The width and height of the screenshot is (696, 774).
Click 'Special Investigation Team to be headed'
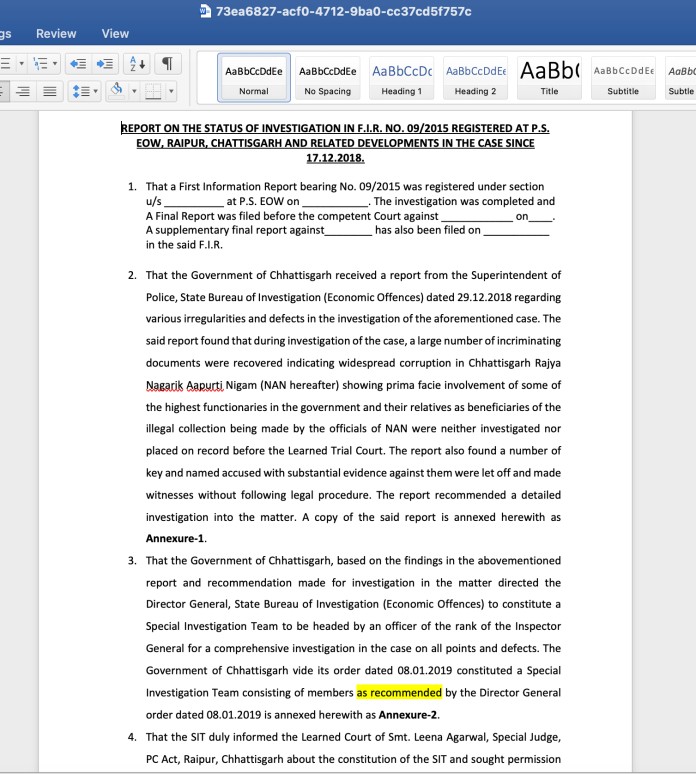point(247,626)
